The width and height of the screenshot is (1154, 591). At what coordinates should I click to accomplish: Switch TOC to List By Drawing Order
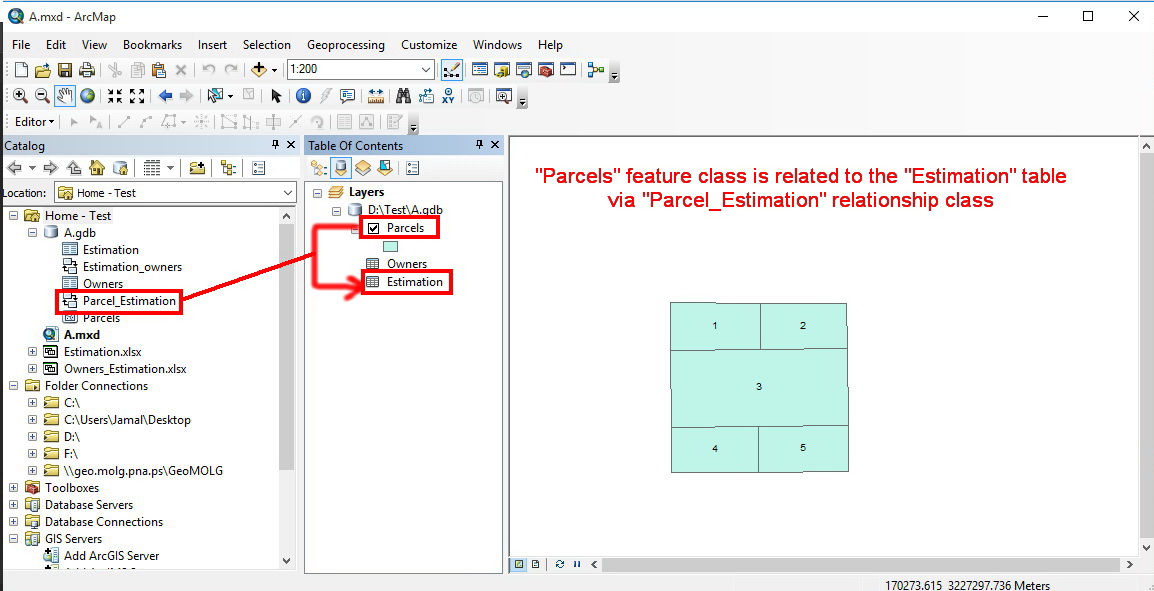pos(318,169)
